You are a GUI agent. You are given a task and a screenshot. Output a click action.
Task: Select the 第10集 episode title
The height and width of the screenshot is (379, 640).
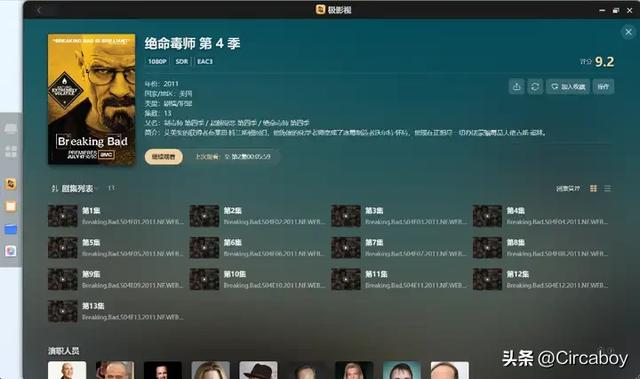(x=235, y=274)
